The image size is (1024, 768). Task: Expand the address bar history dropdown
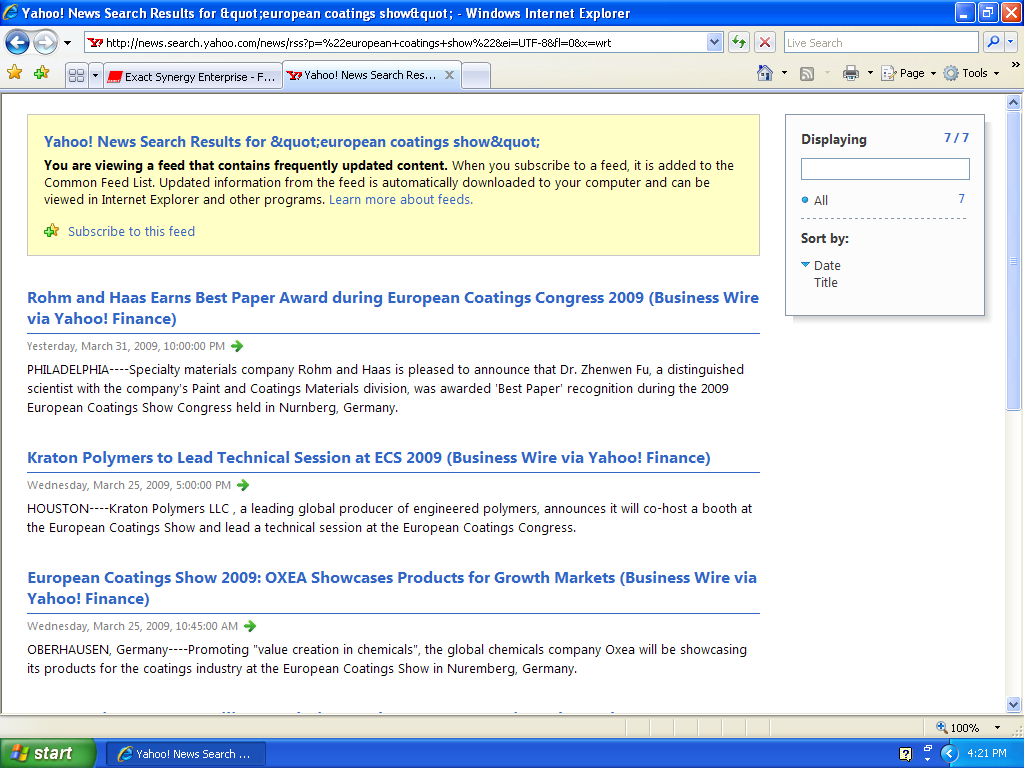[714, 43]
